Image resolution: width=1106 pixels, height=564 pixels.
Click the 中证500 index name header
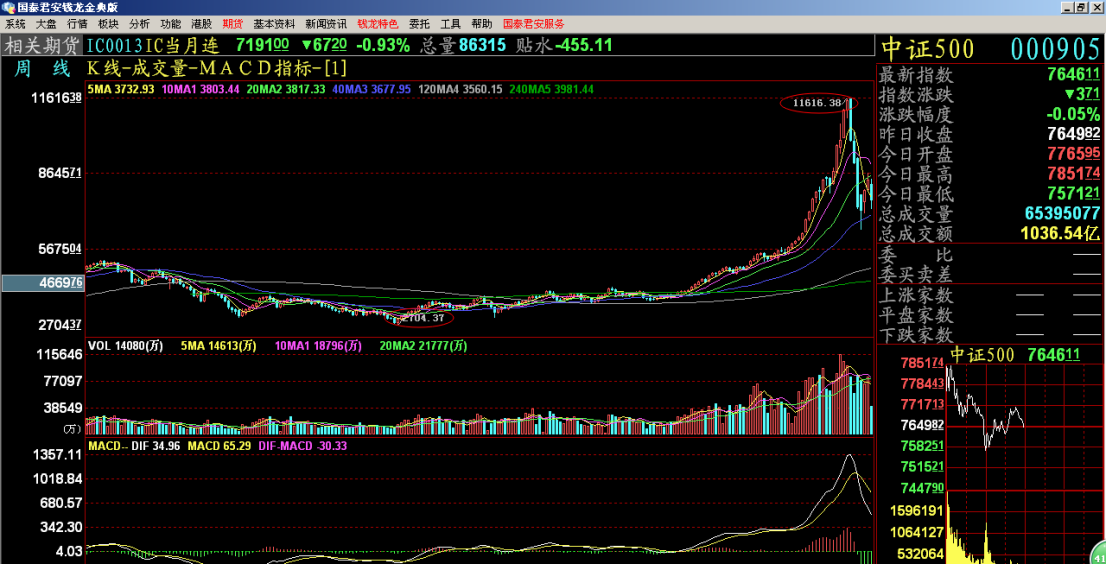click(x=928, y=48)
